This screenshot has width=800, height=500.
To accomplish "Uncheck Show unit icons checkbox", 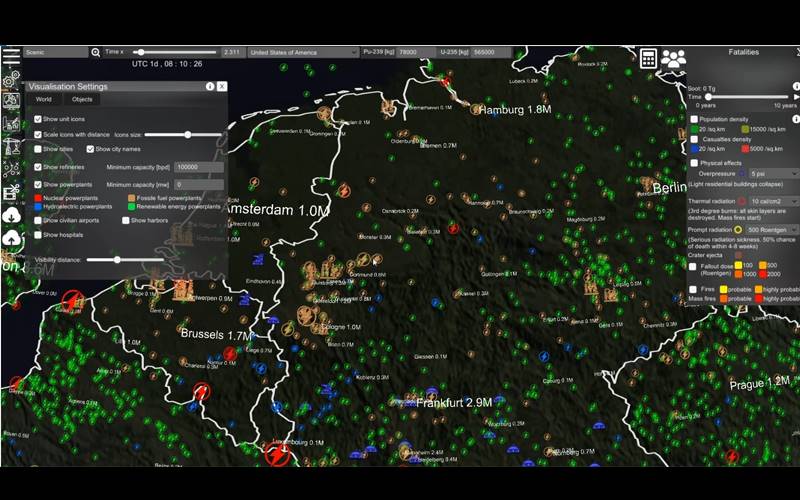I will click(x=38, y=119).
